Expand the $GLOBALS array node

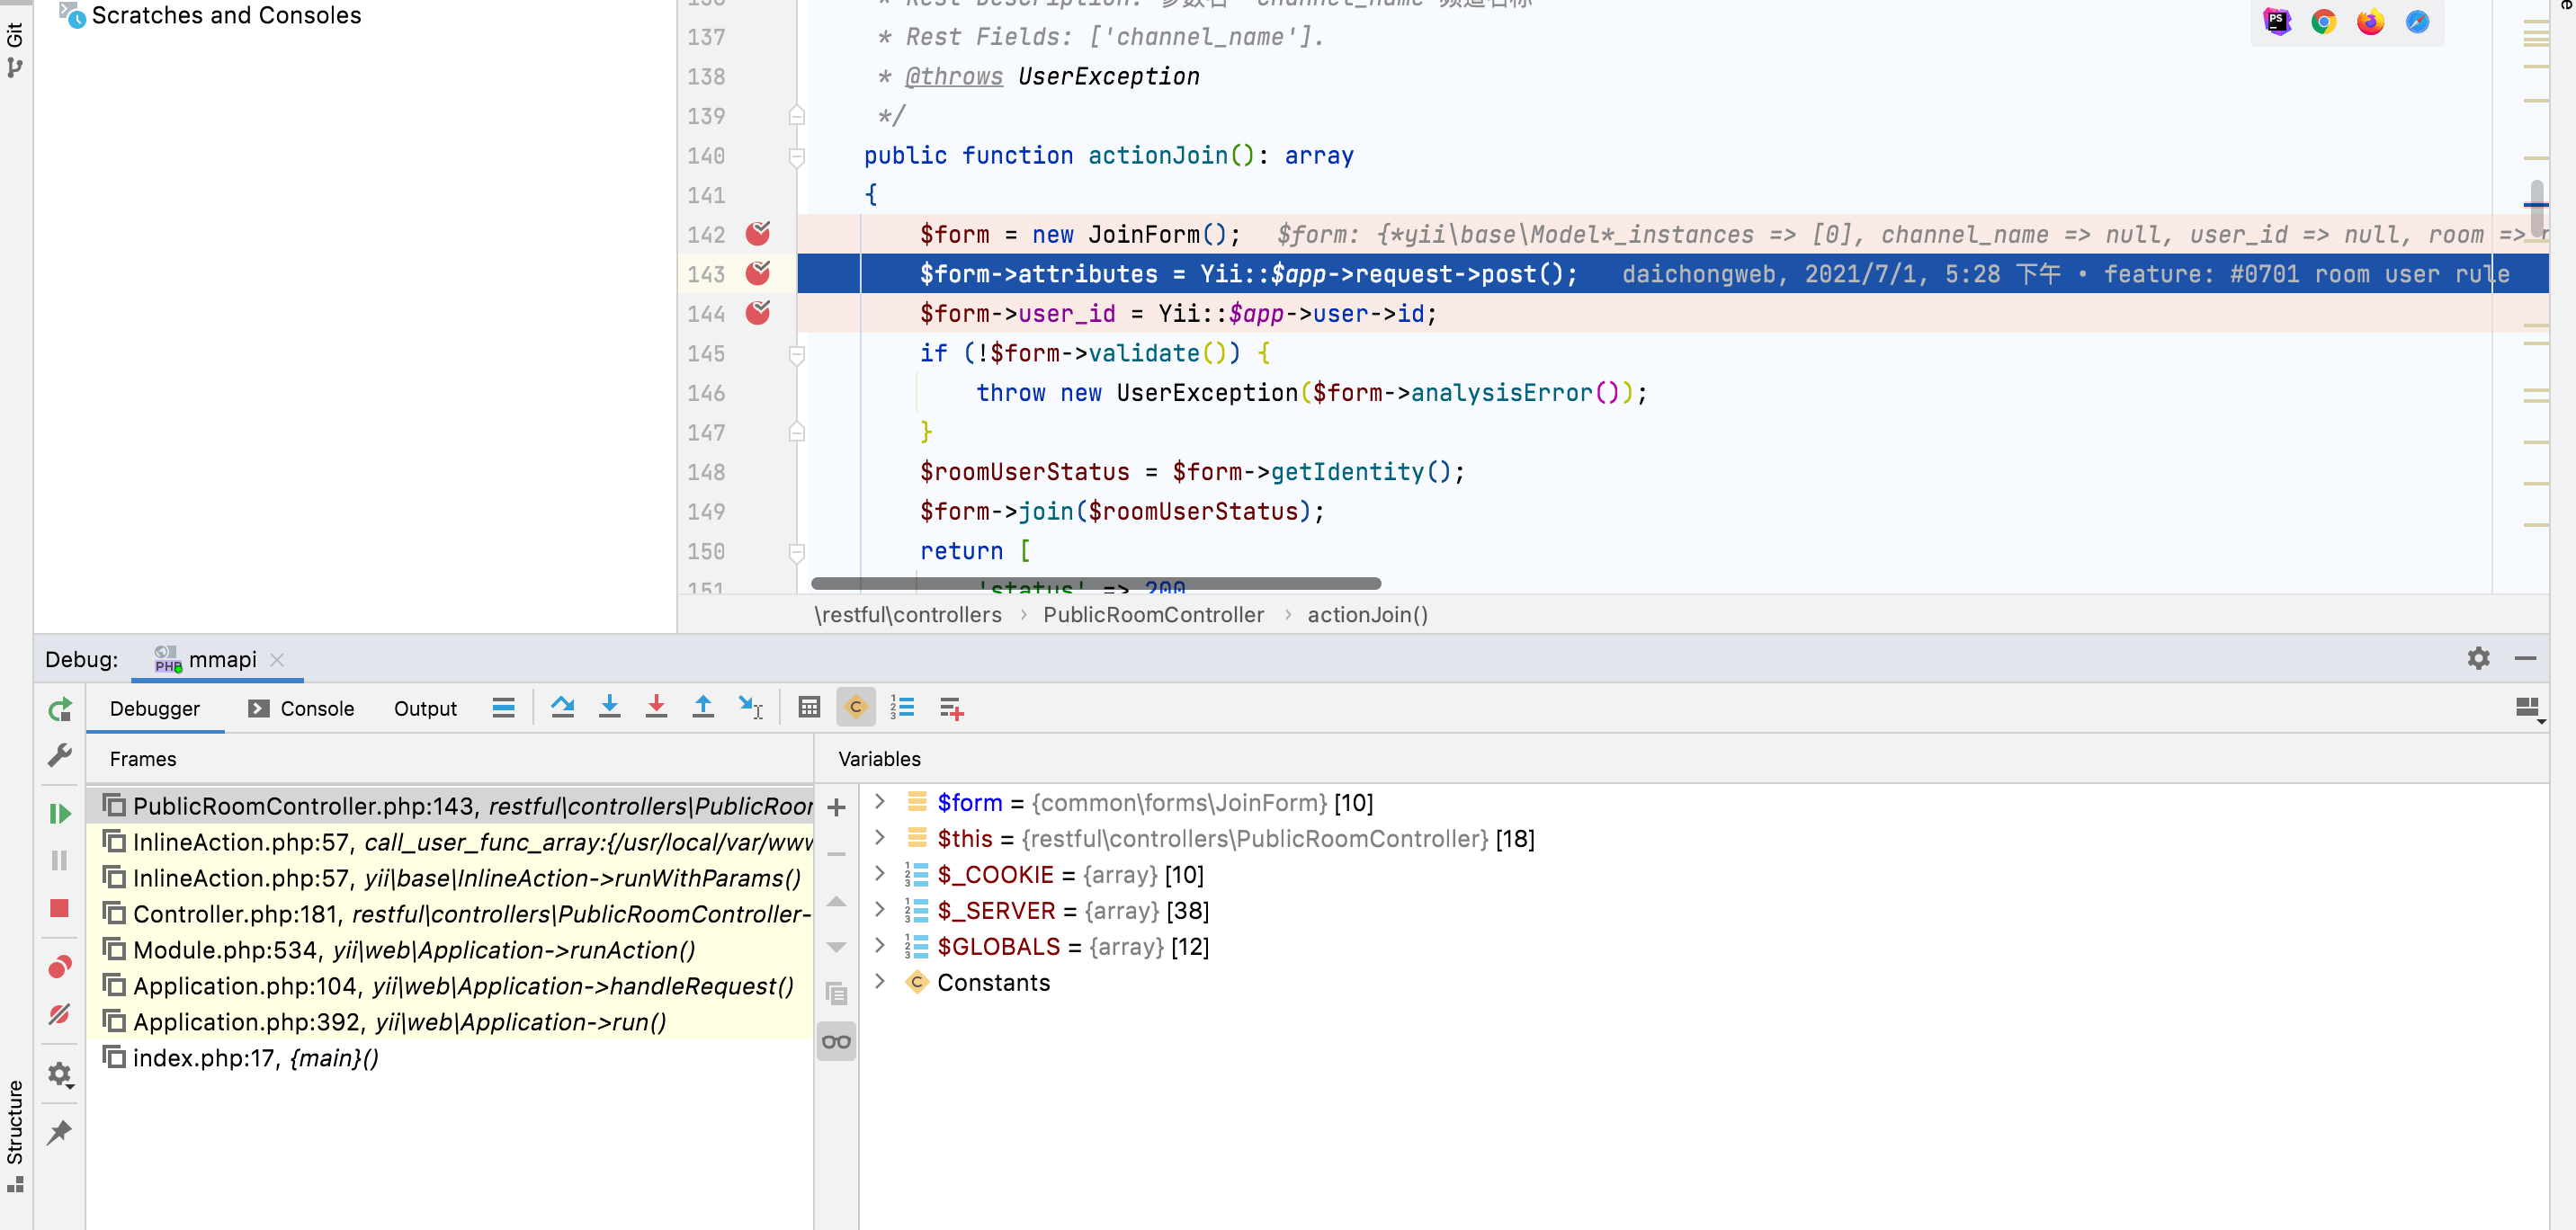click(x=880, y=946)
